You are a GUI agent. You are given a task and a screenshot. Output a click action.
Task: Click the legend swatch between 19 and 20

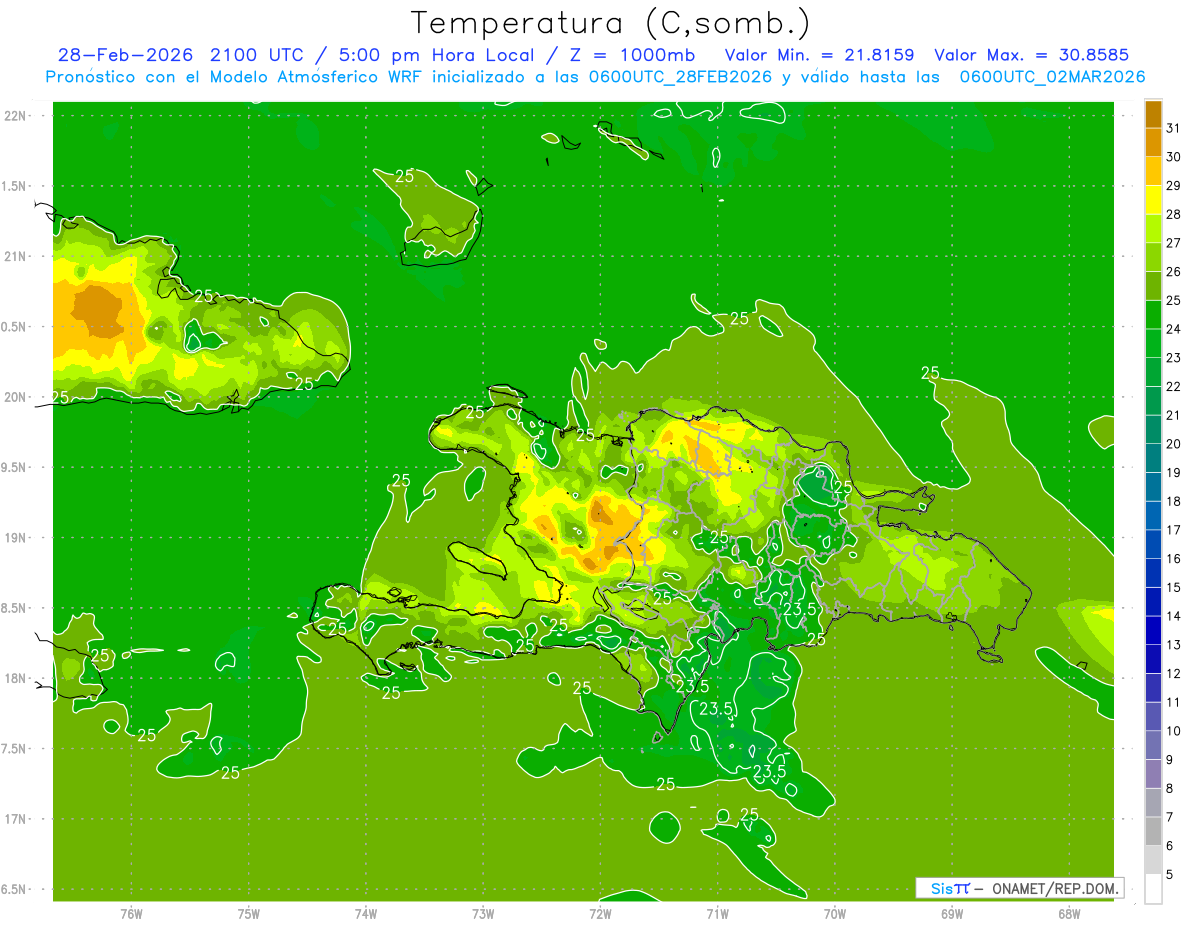(x=1153, y=458)
